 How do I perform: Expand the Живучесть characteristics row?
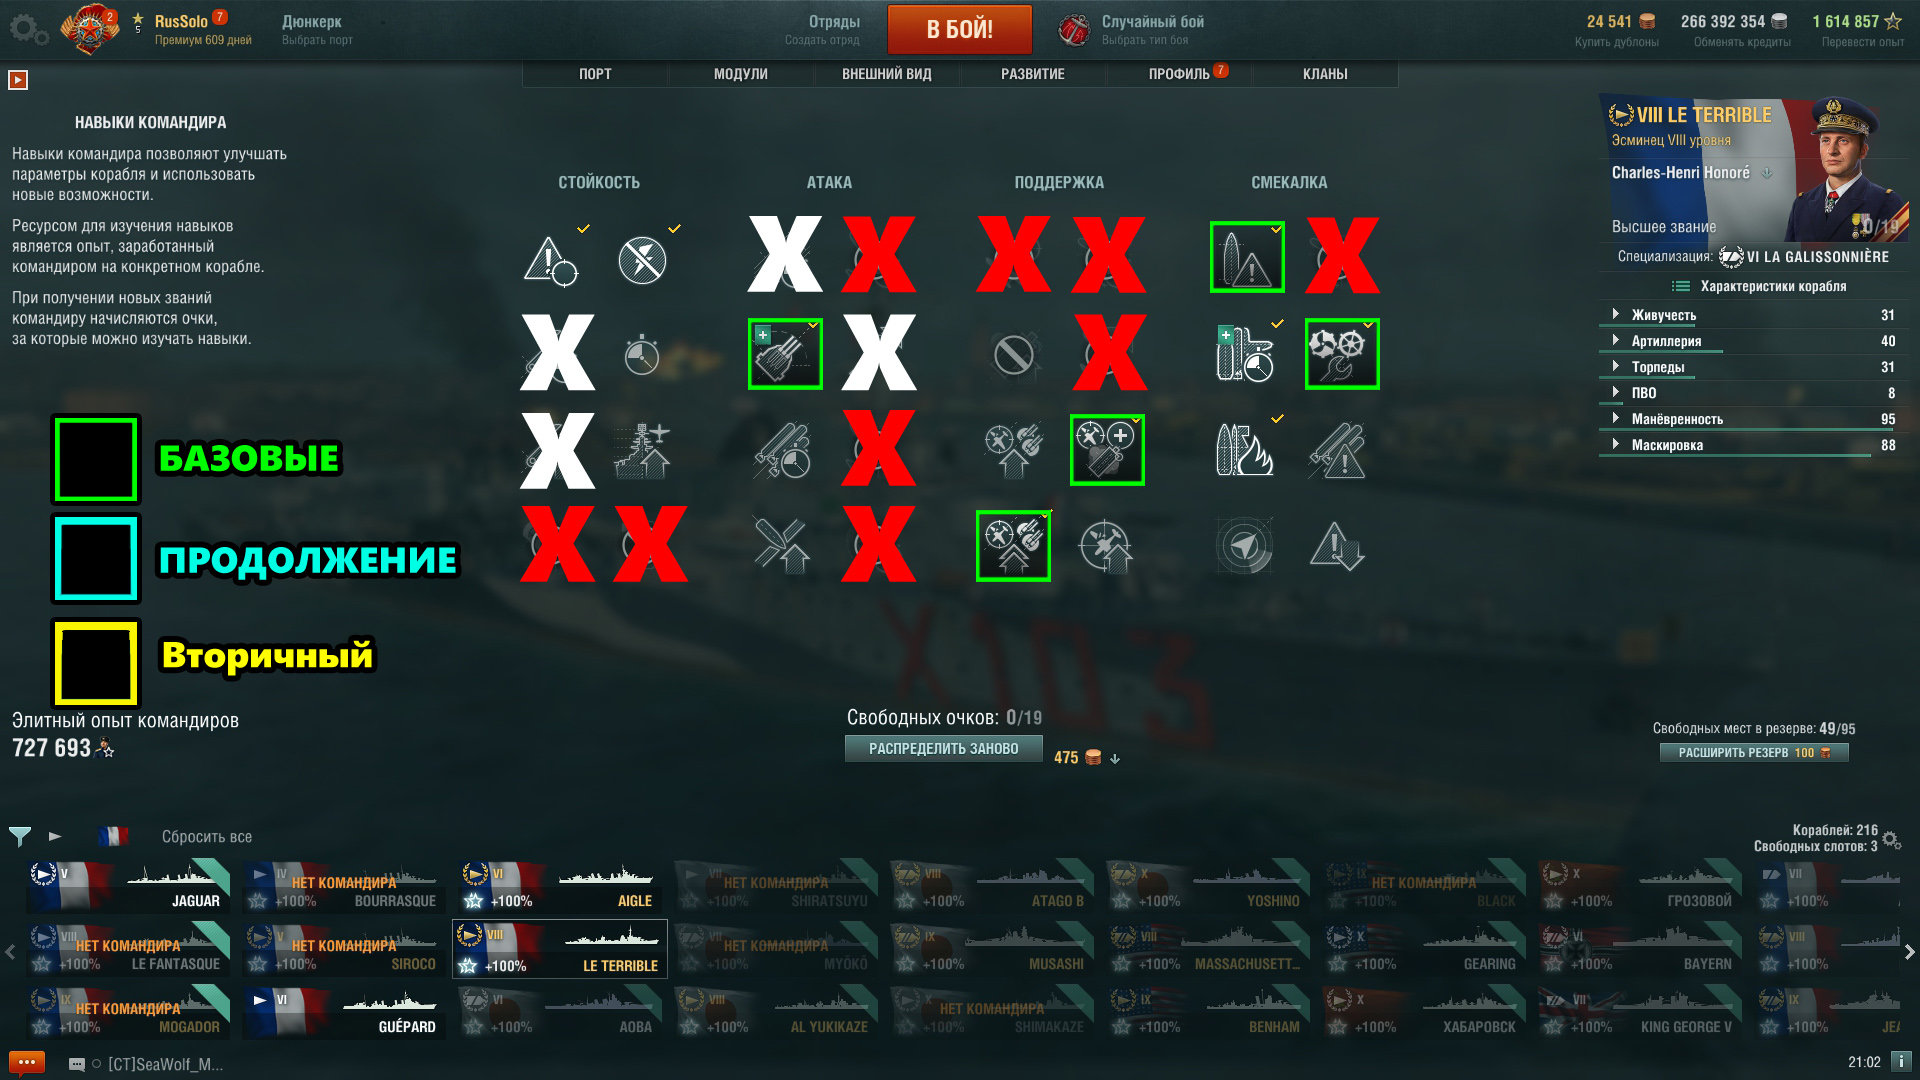[1750, 315]
